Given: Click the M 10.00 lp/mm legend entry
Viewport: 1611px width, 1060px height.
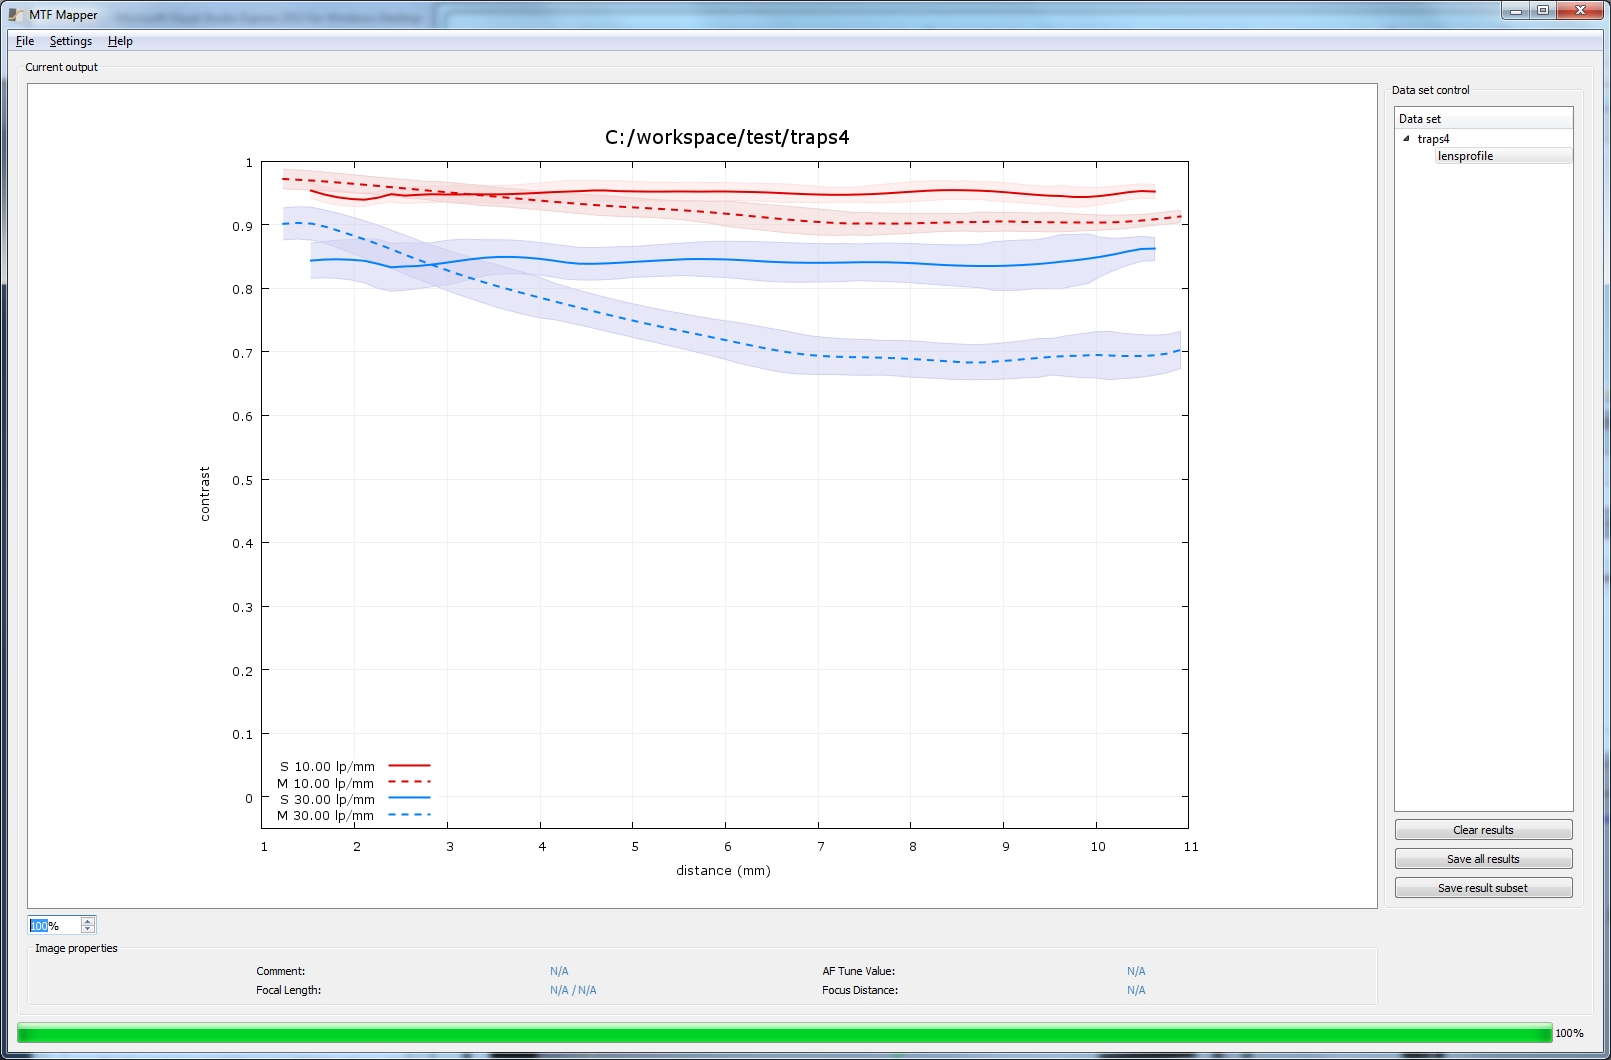Looking at the screenshot, I should click(354, 783).
